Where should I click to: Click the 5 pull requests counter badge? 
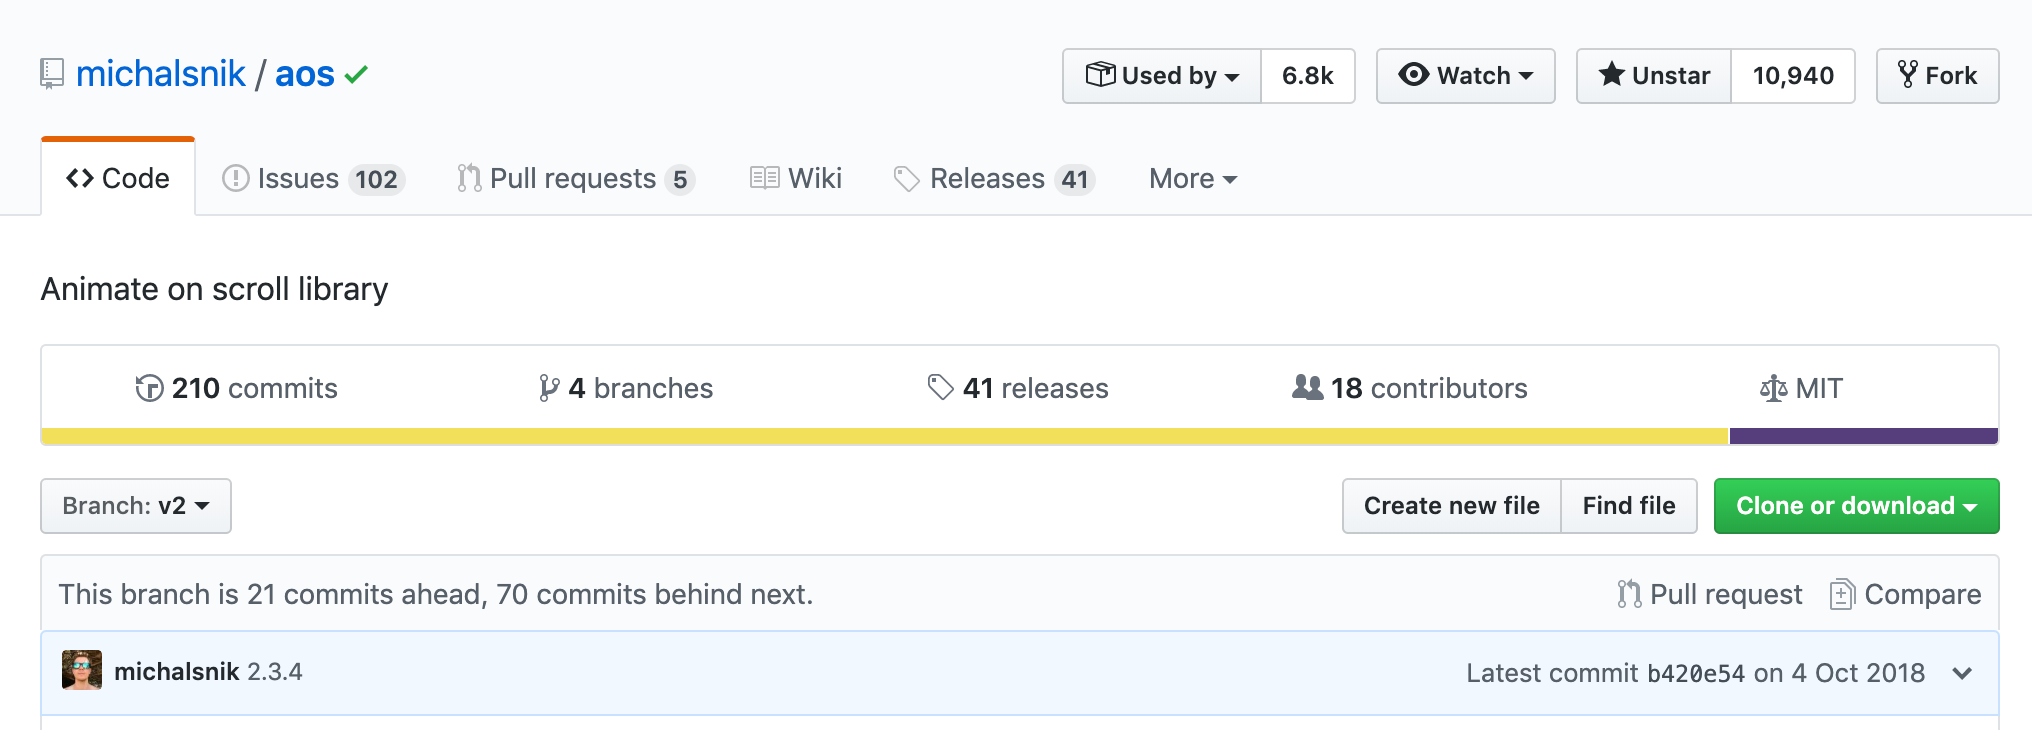click(680, 179)
